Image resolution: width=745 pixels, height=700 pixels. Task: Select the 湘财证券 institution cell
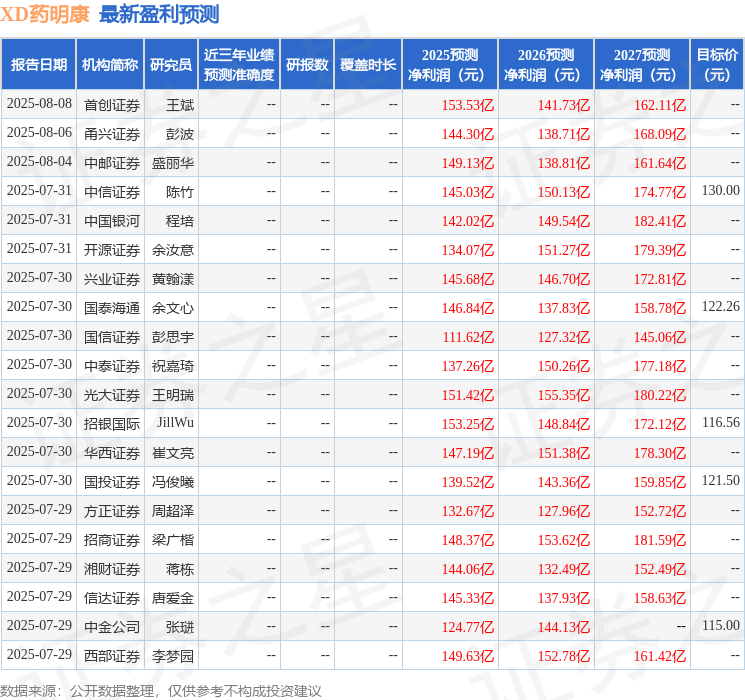(112, 569)
